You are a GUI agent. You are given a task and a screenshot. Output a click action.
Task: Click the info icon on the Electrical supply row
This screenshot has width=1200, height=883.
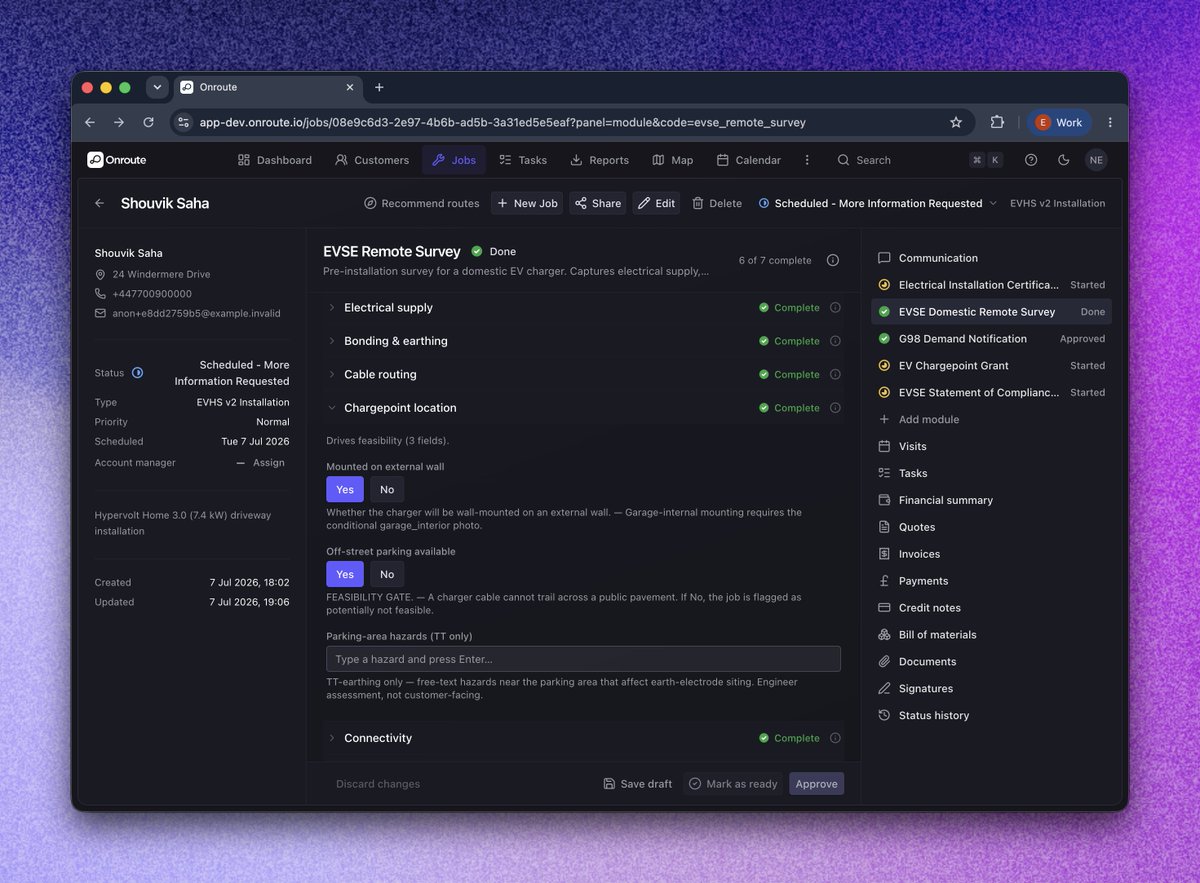(835, 308)
